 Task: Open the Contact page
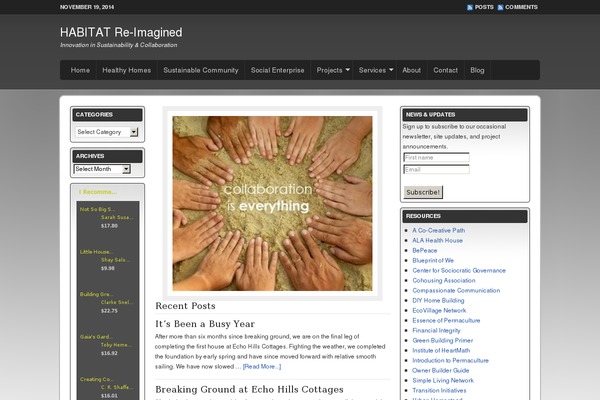(445, 70)
